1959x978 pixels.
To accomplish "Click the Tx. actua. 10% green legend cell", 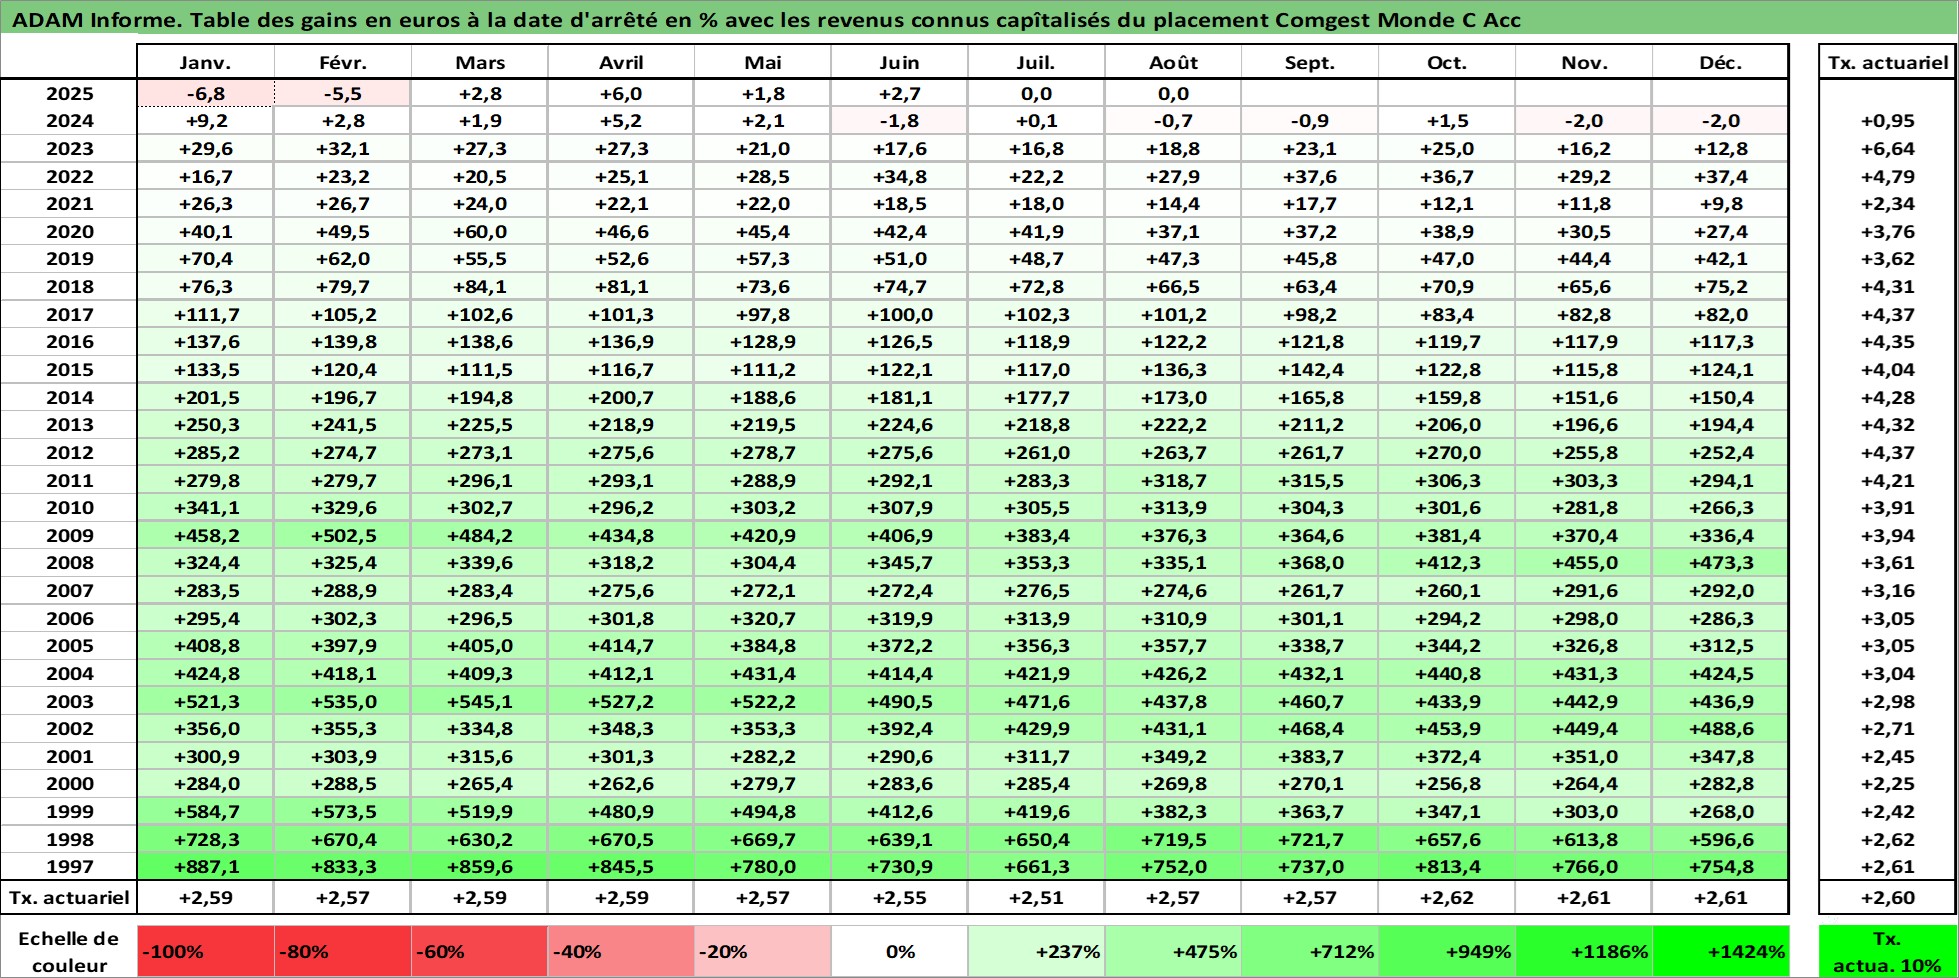I will tap(1888, 951).
